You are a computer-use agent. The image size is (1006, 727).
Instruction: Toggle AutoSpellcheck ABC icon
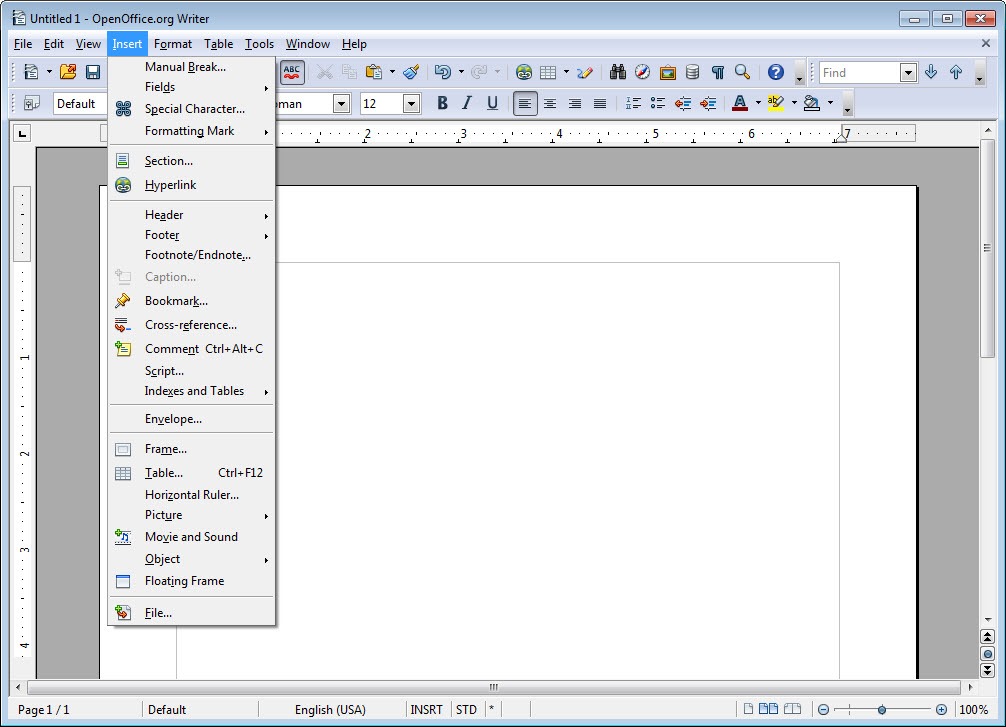coord(292,72)
